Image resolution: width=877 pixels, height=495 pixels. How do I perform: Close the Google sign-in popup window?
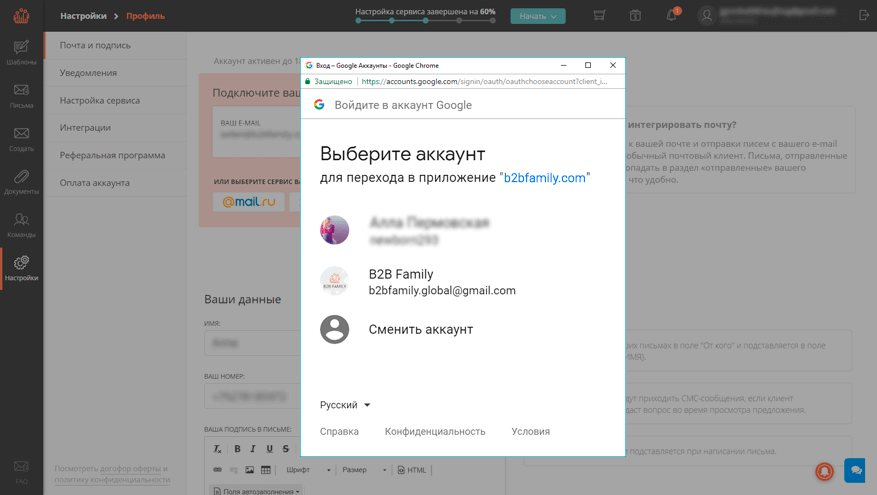[612, 65]
